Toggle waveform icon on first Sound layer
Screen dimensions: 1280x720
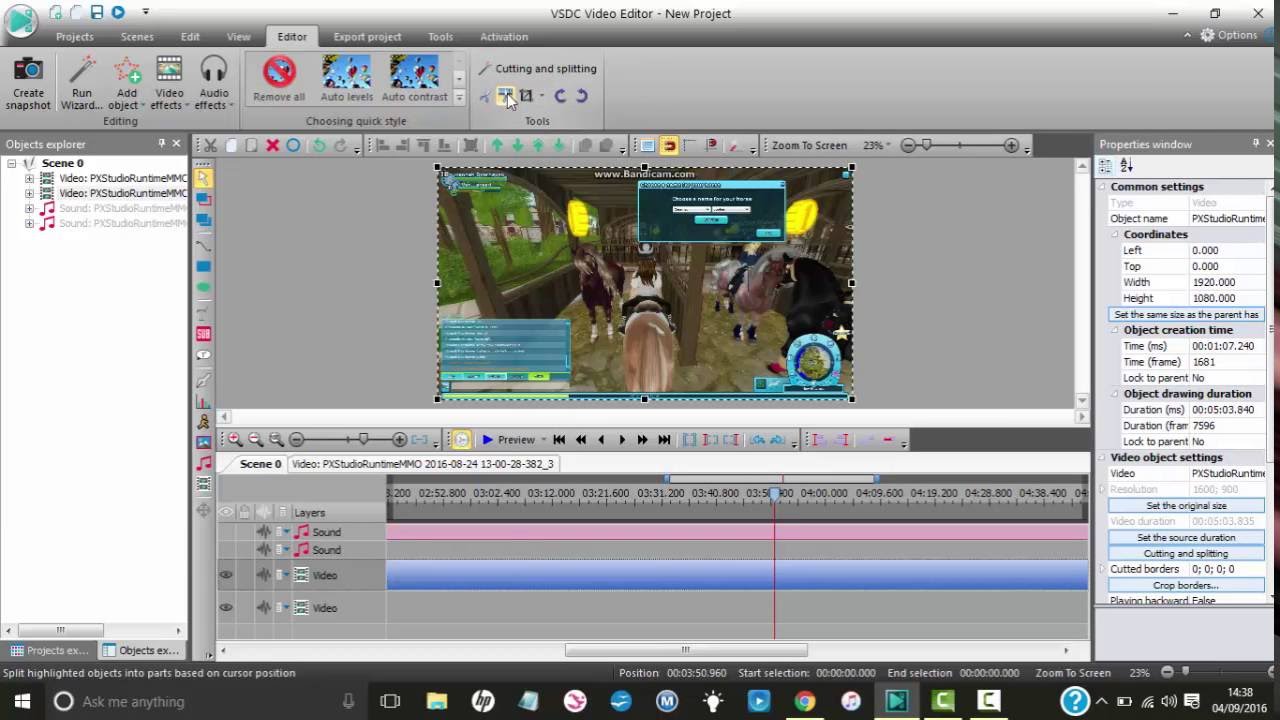pos(264,532)
